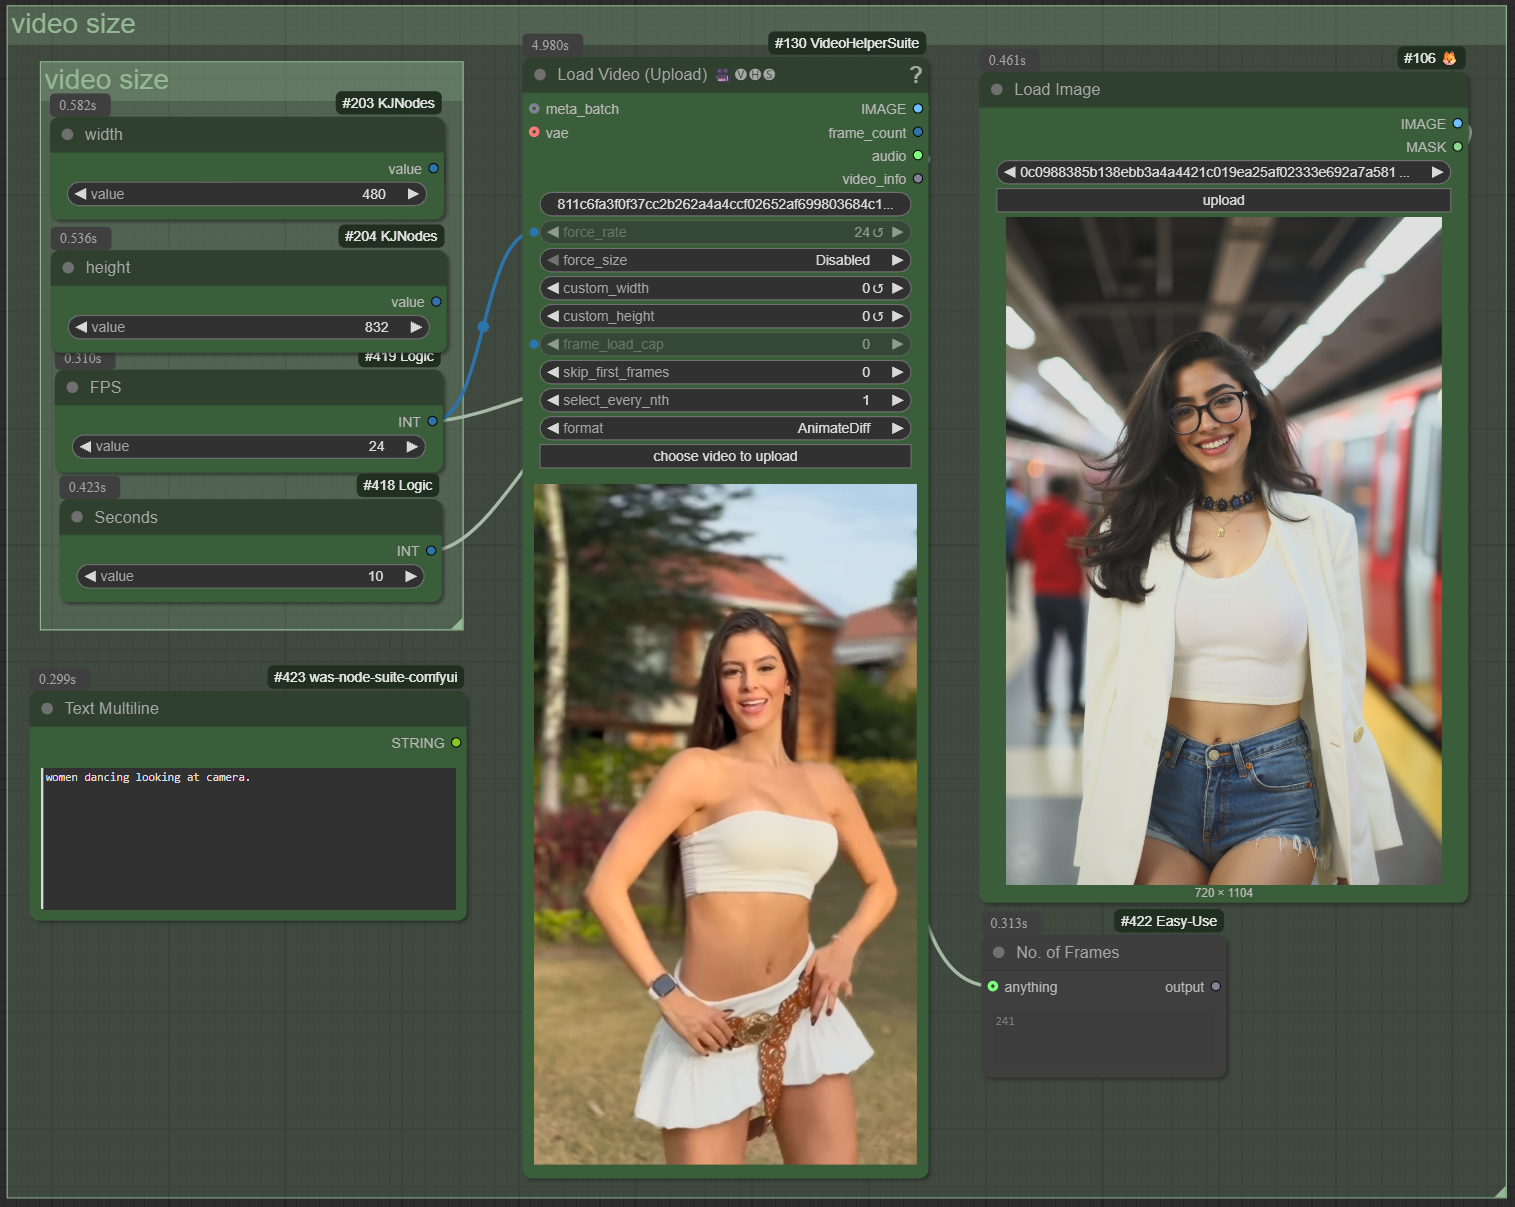Click the #203 KJNodes badge
Viewport: 1515px width, 1207px height.
[388, 103]
